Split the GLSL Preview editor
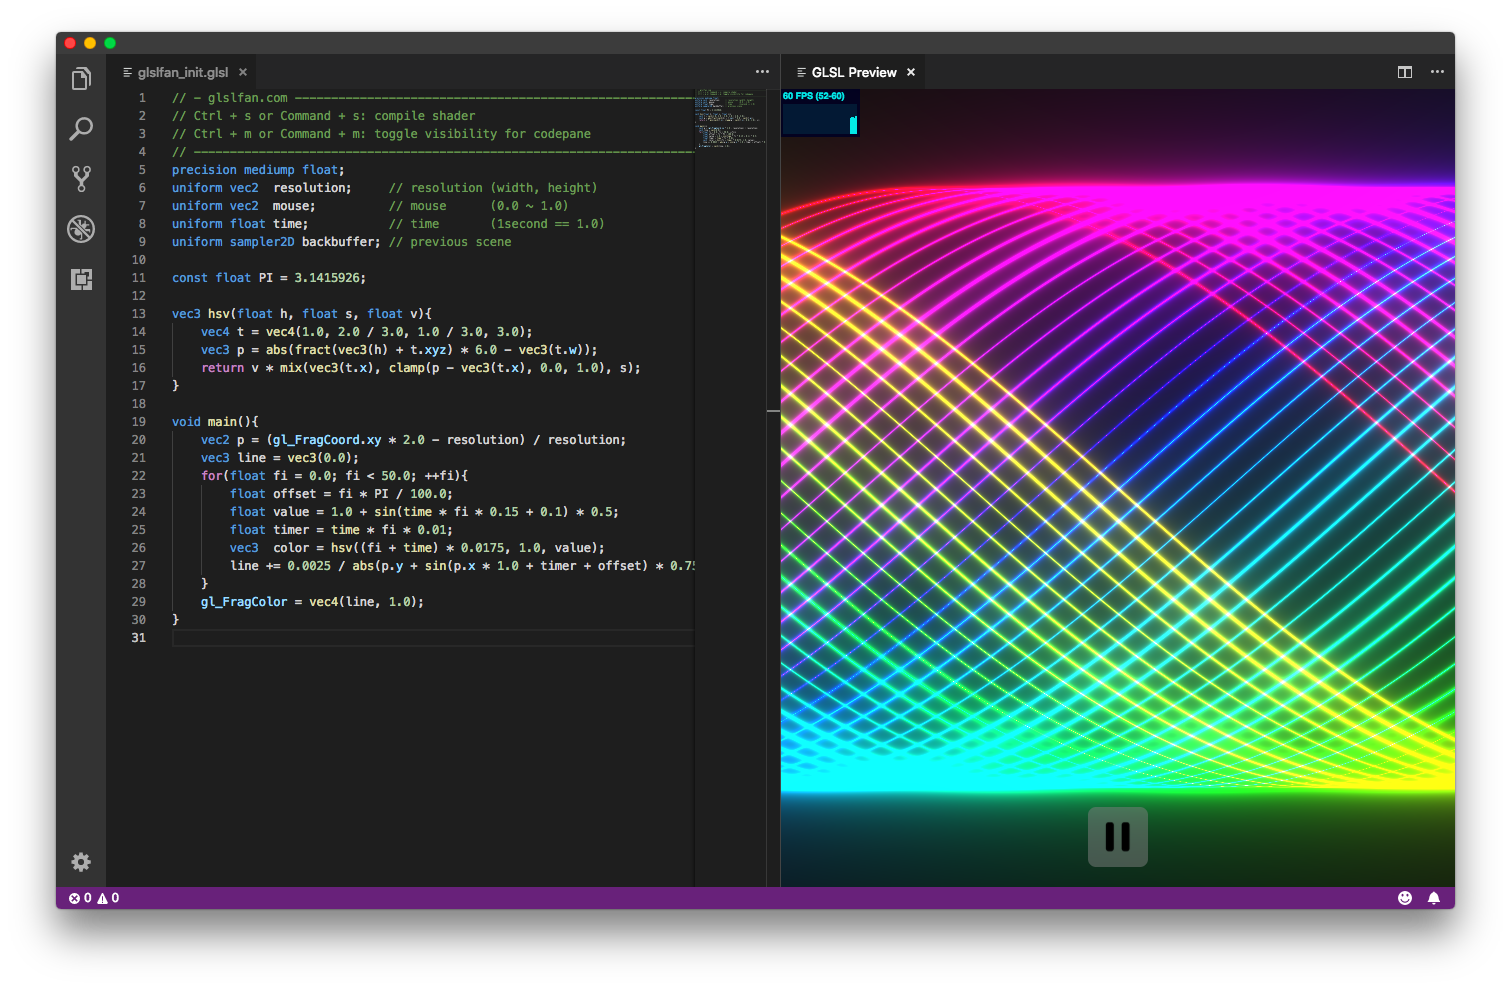This screenshot has height=989, width=1511. (x=1405, y=72)
